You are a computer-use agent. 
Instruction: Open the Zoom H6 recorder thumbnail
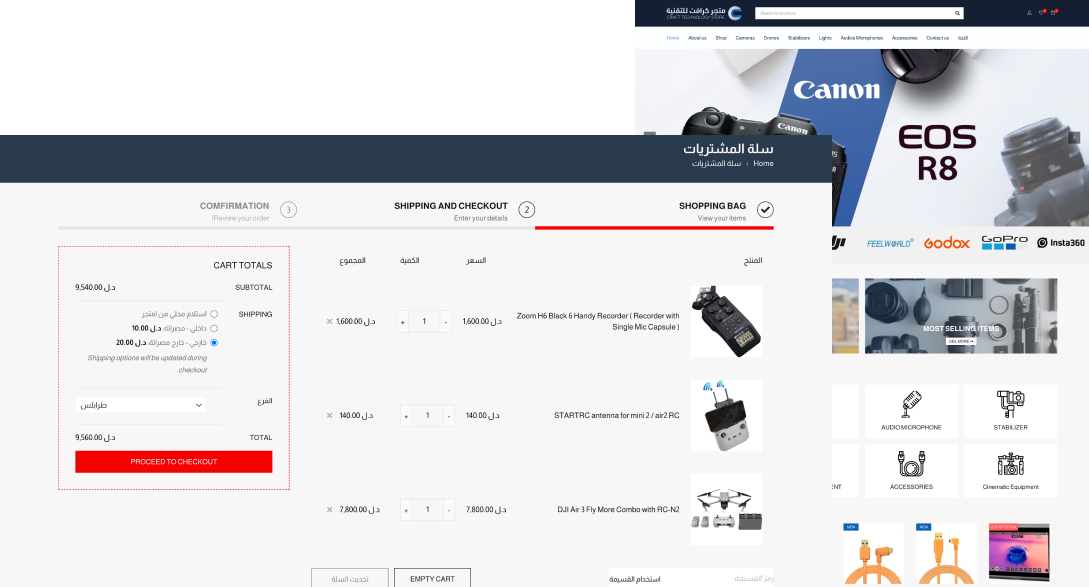coord(726,321)
